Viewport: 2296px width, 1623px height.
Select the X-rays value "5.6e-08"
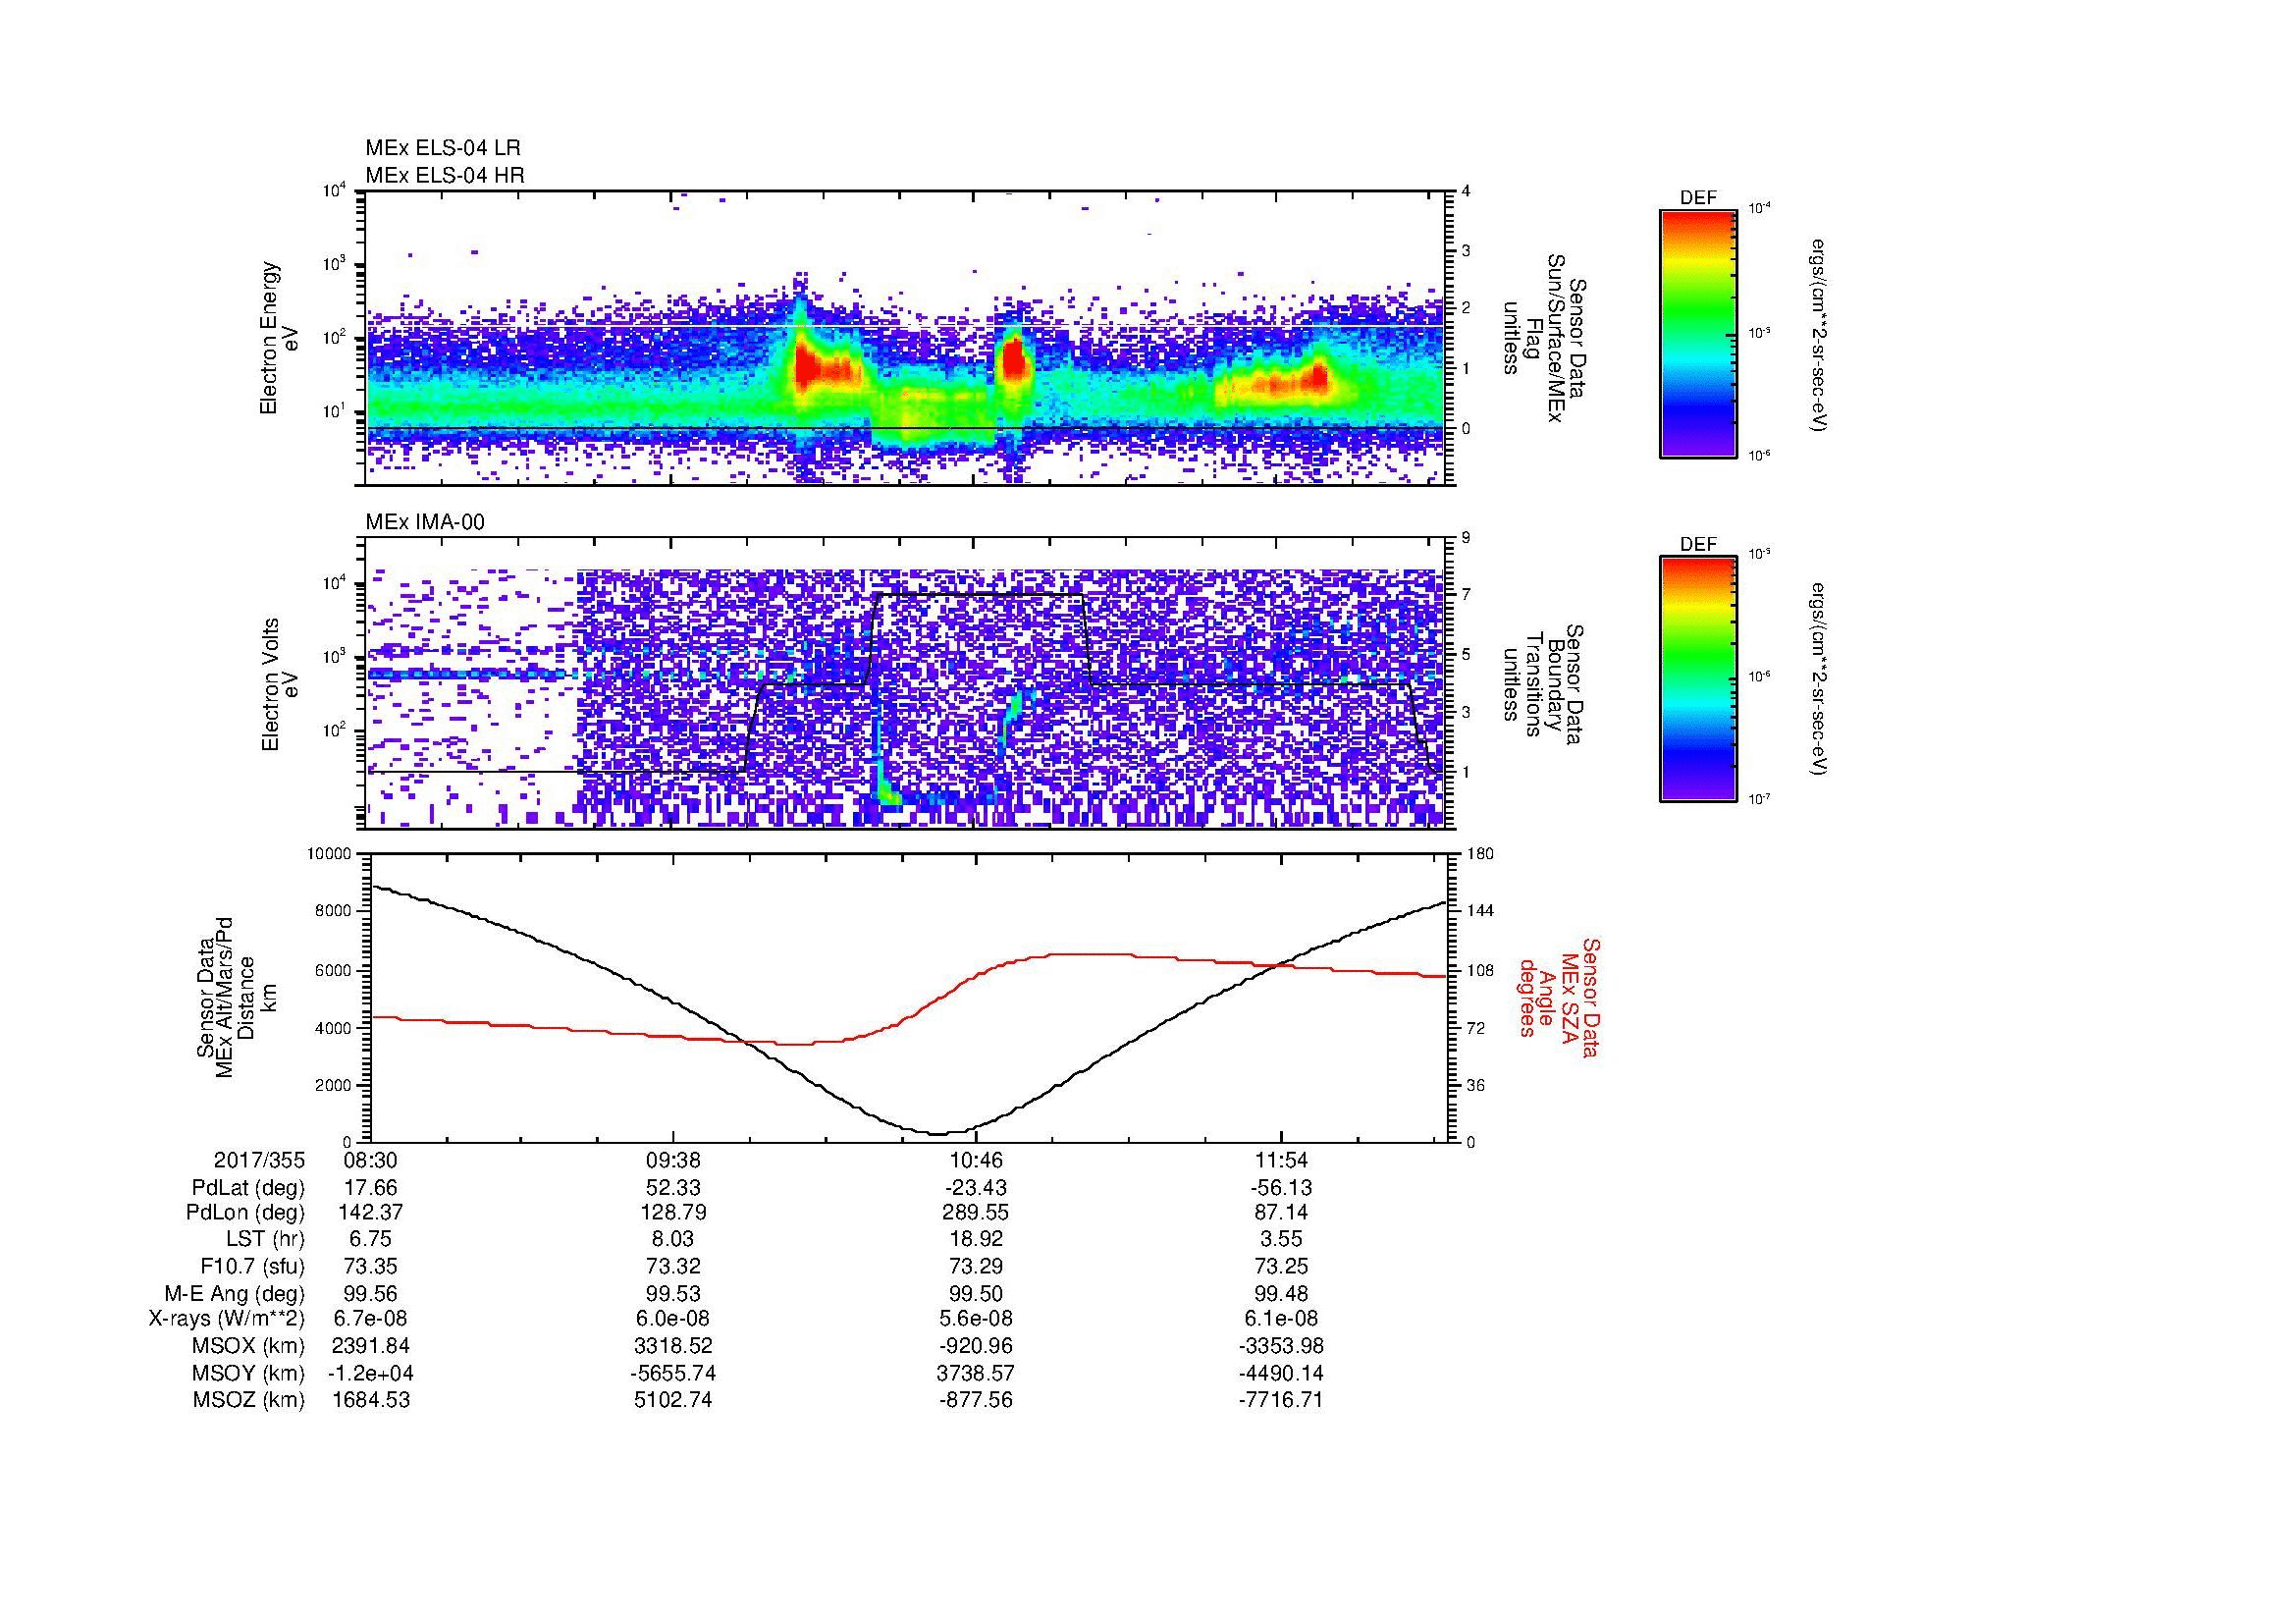tap(977, 1319)
